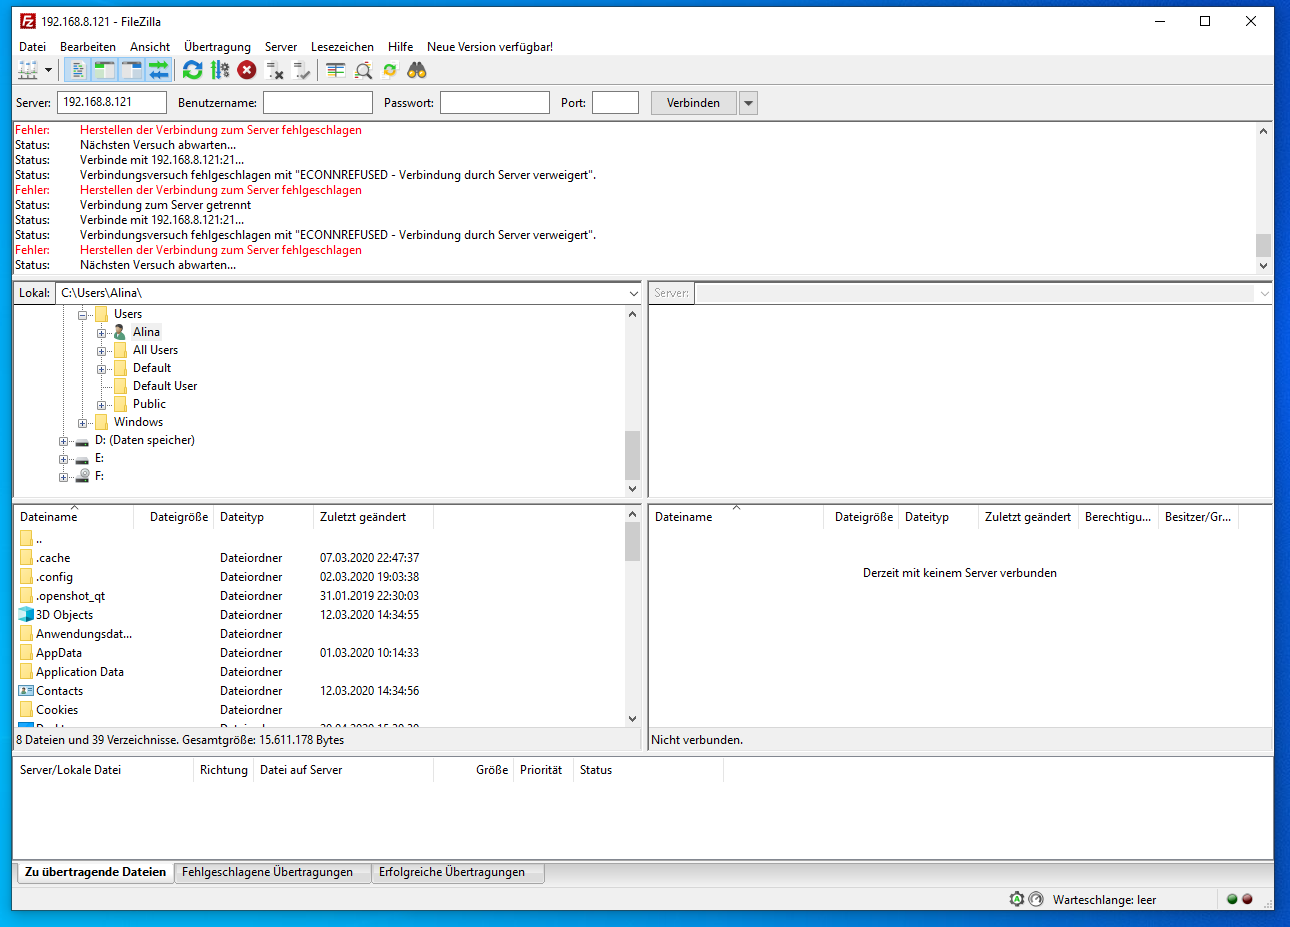This screenshot has height=927, width=1290.
Task: Expand the Windows tree folder
Action: [82, 422]
